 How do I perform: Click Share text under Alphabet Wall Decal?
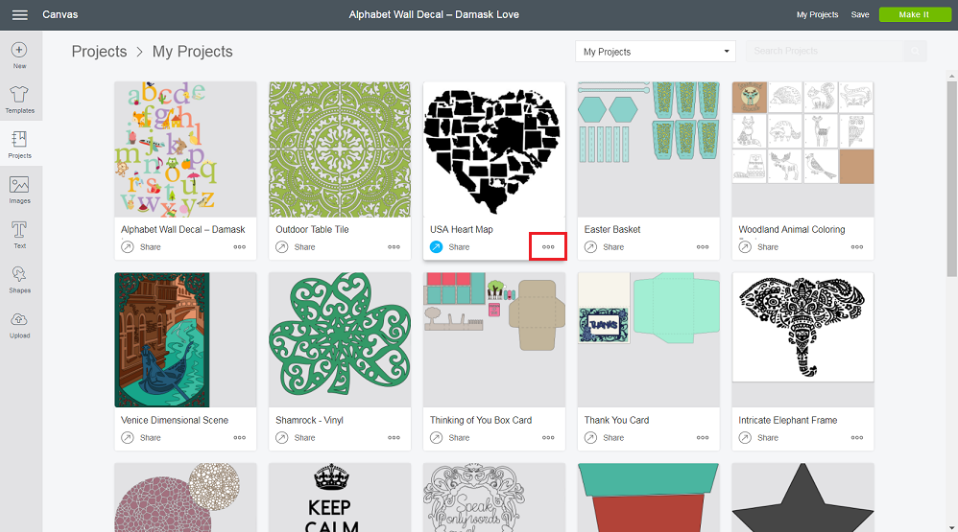150,247
